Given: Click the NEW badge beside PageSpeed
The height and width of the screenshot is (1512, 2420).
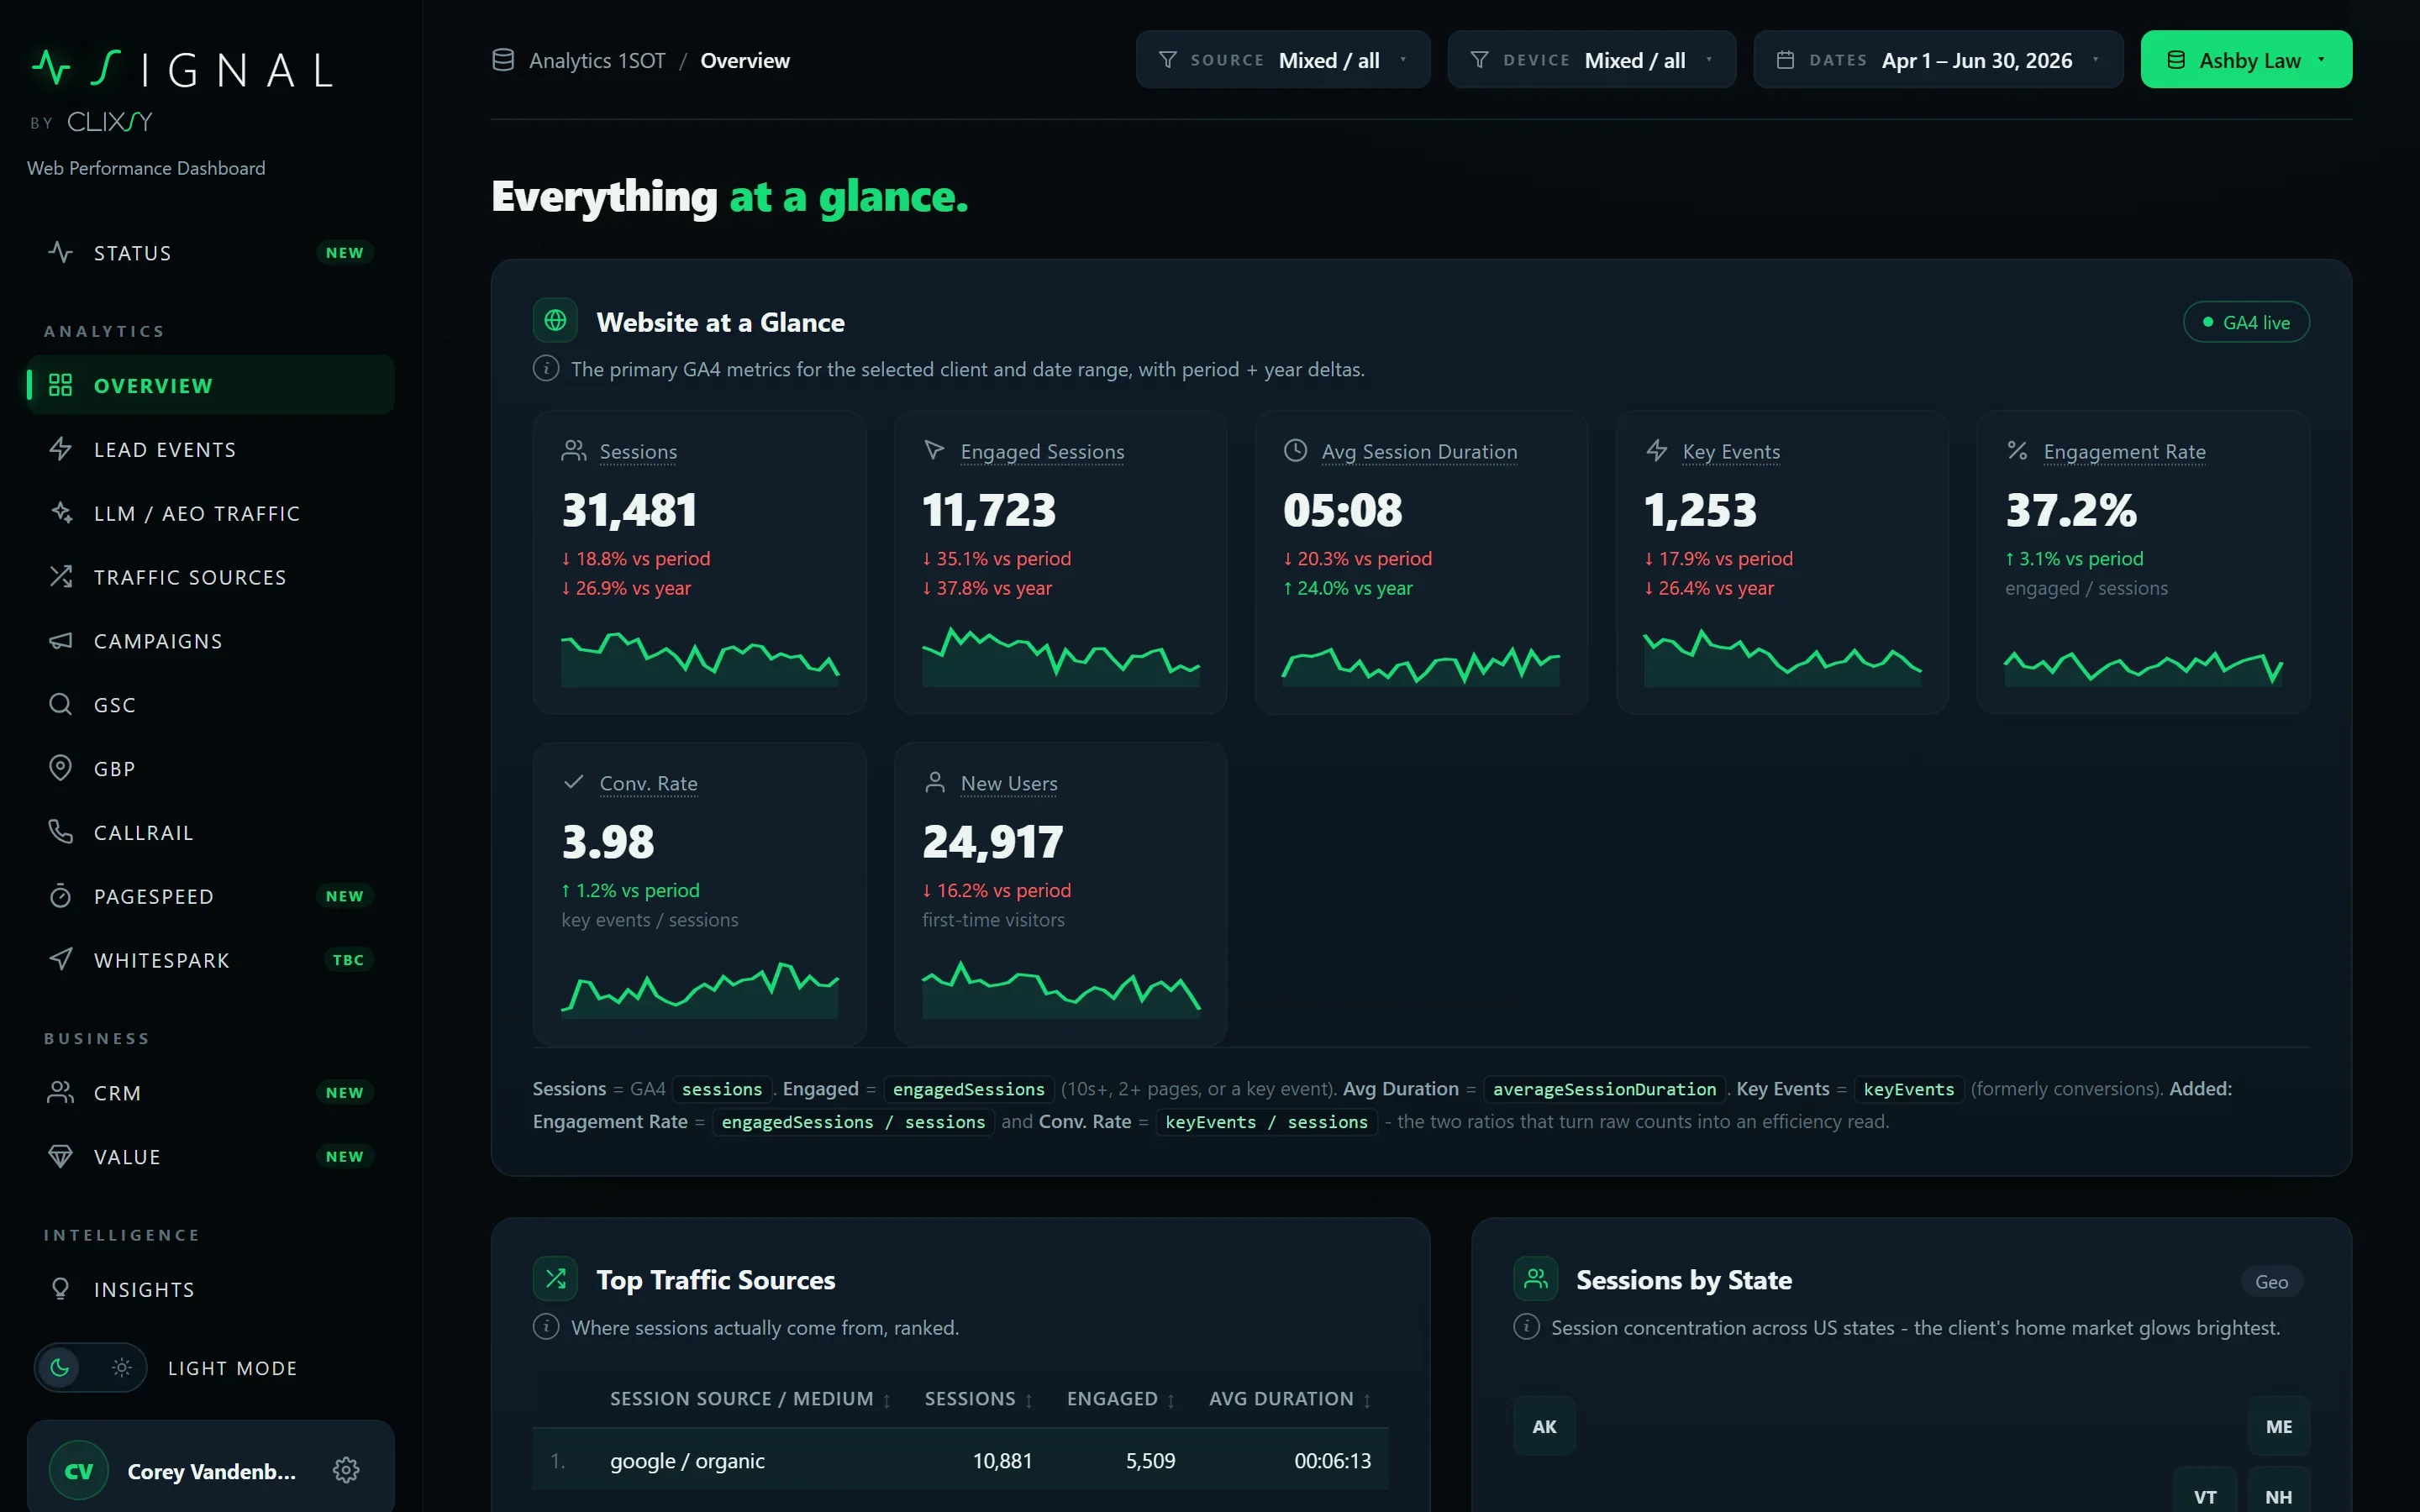Looking at the screenshot, I should click(x=345, y=896).
